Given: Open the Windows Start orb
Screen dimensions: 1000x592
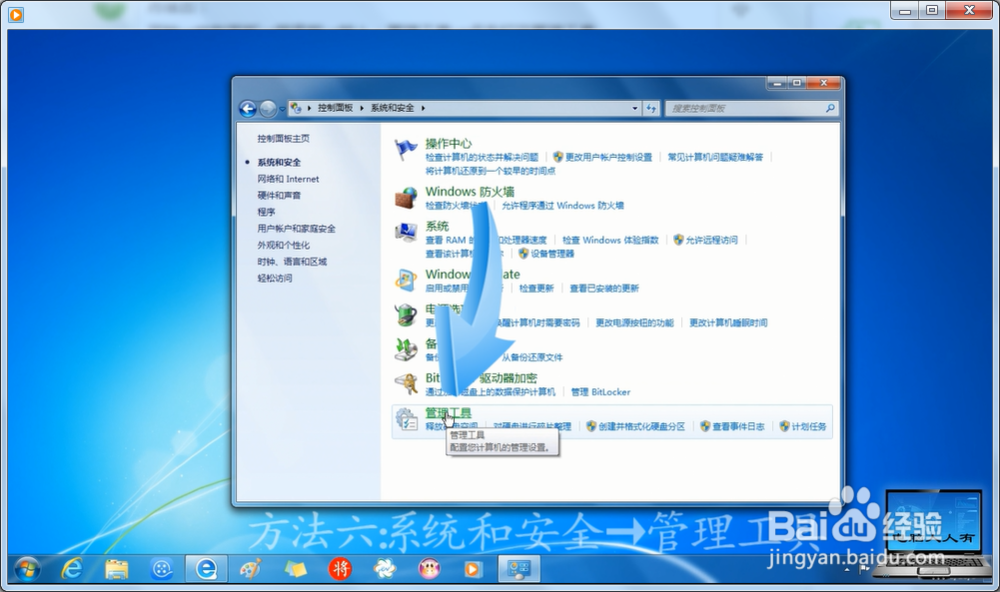Looking at the screenshot, I should click(27, 568).
